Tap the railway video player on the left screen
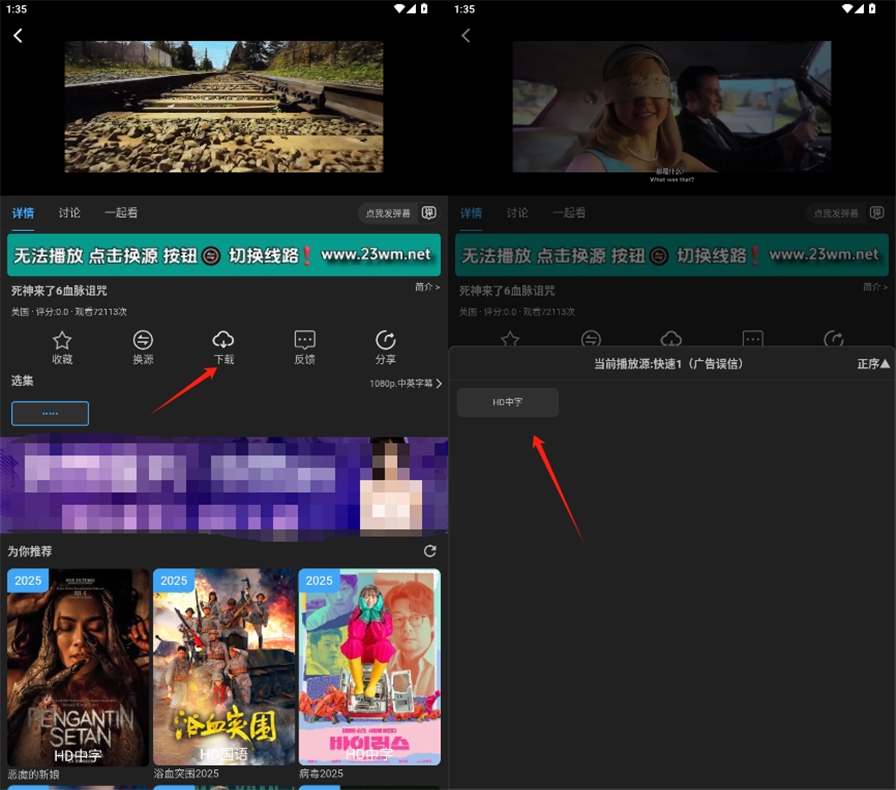Viewport: 896px width, 790px height. [x=224, y=107]
